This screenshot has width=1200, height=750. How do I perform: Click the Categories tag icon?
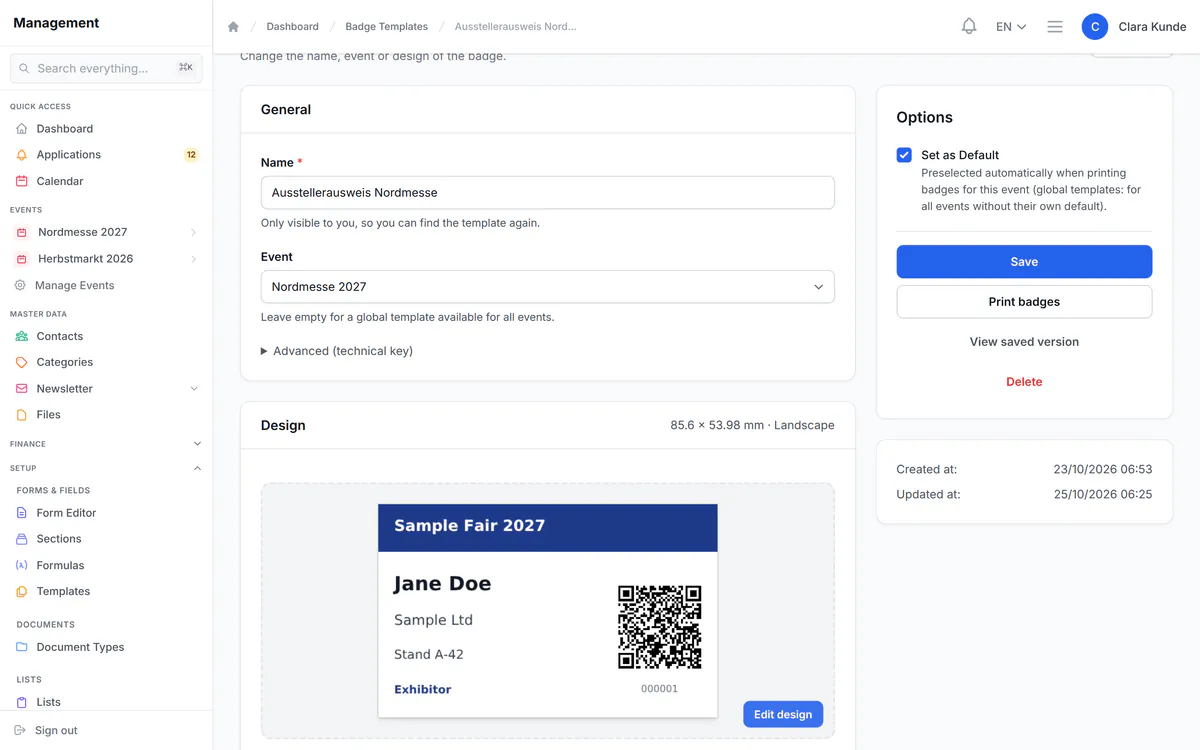[x=22, y=362]
